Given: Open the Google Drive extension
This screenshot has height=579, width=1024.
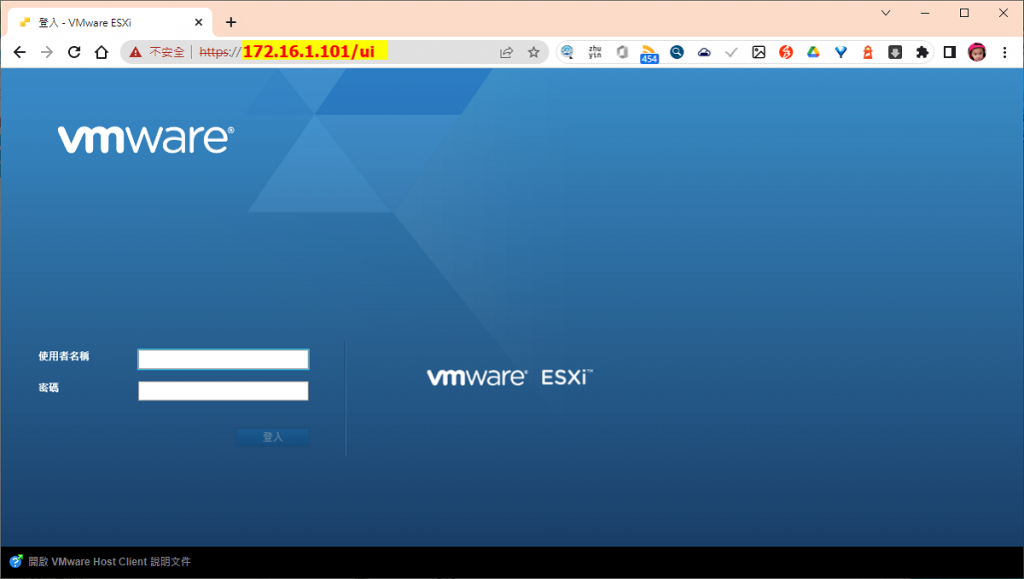Looking at the screenshot, I should pos(813,52).
